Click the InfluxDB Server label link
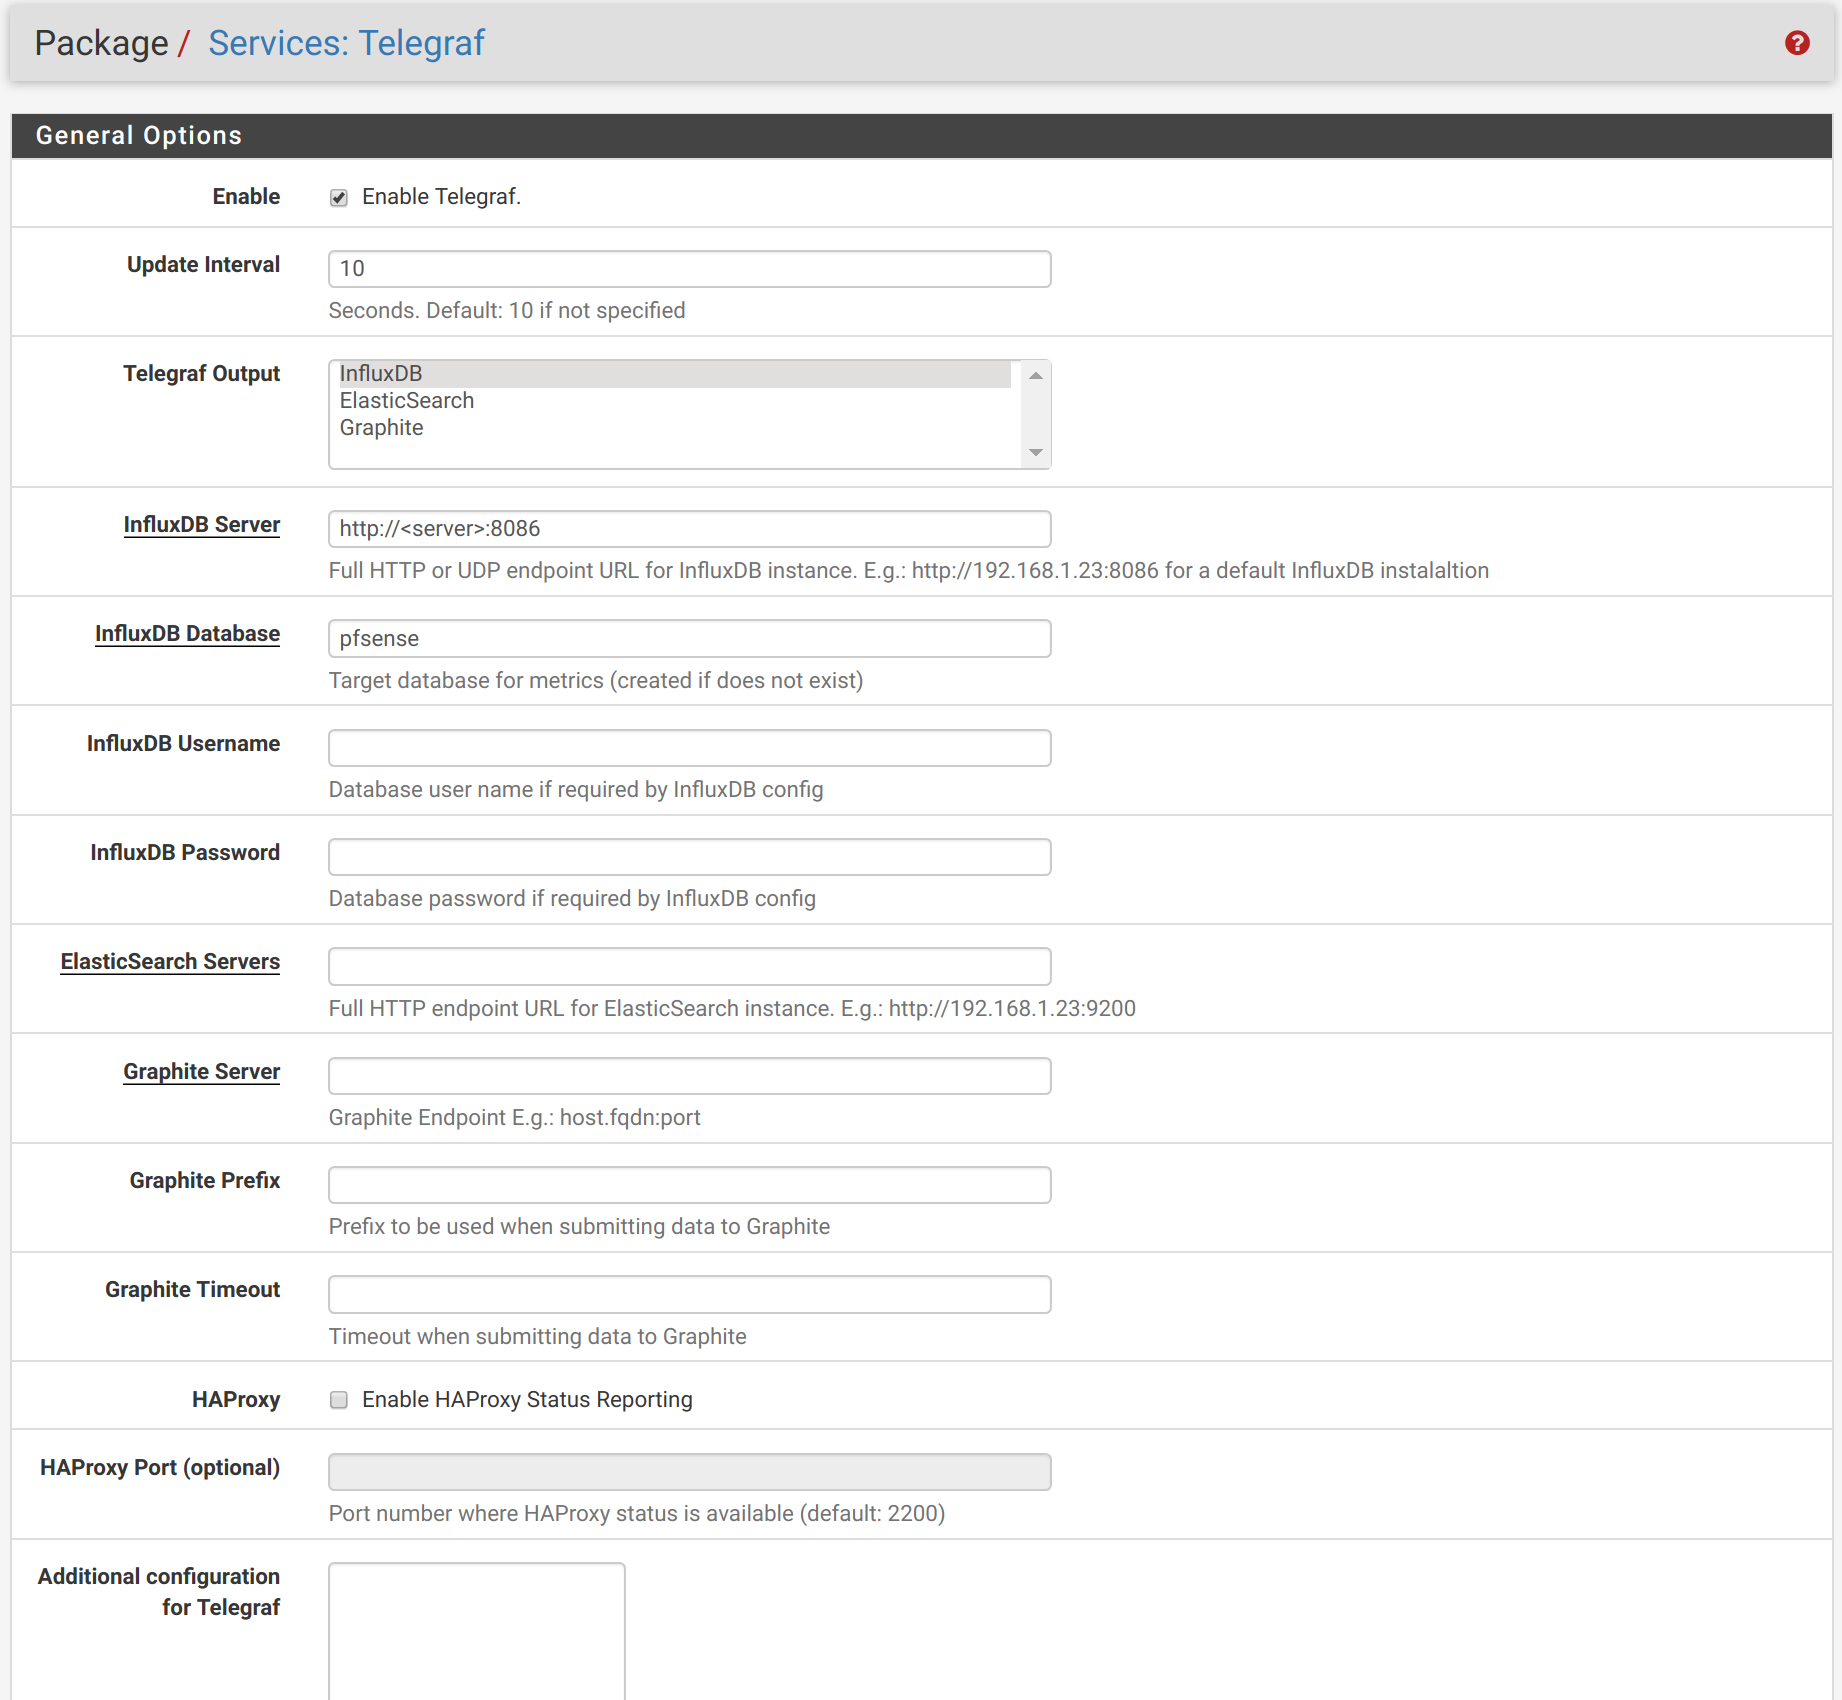 pos(201,525)
